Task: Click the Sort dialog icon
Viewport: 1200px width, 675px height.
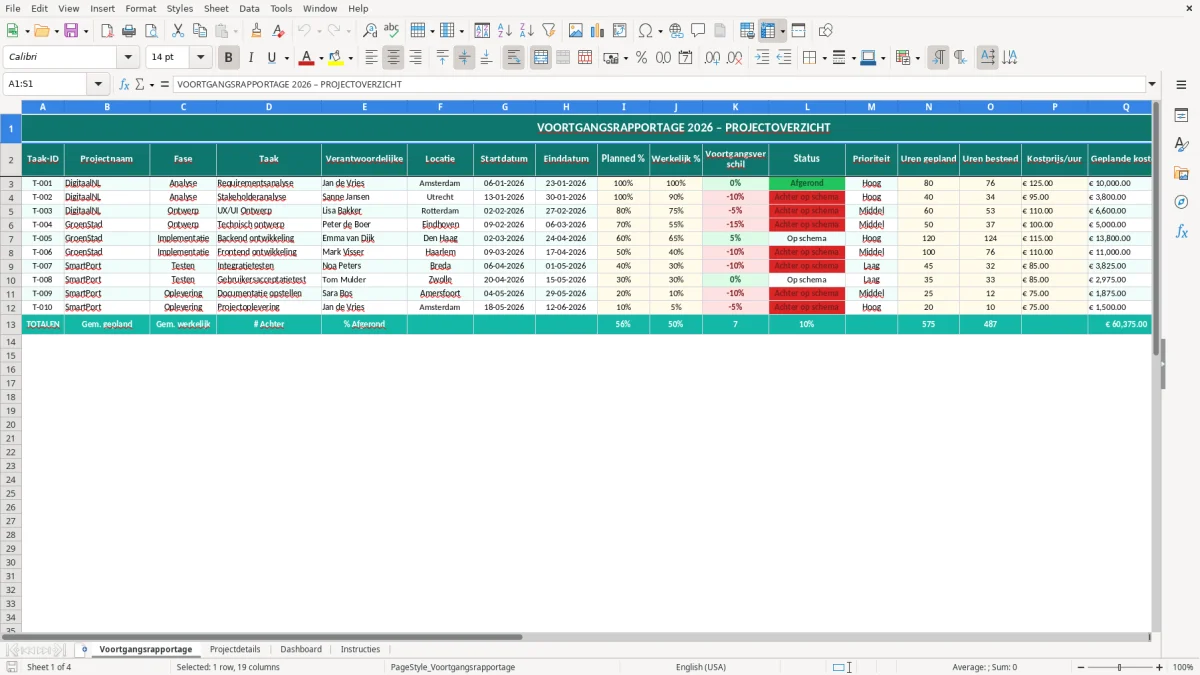Action: [482, 31]
